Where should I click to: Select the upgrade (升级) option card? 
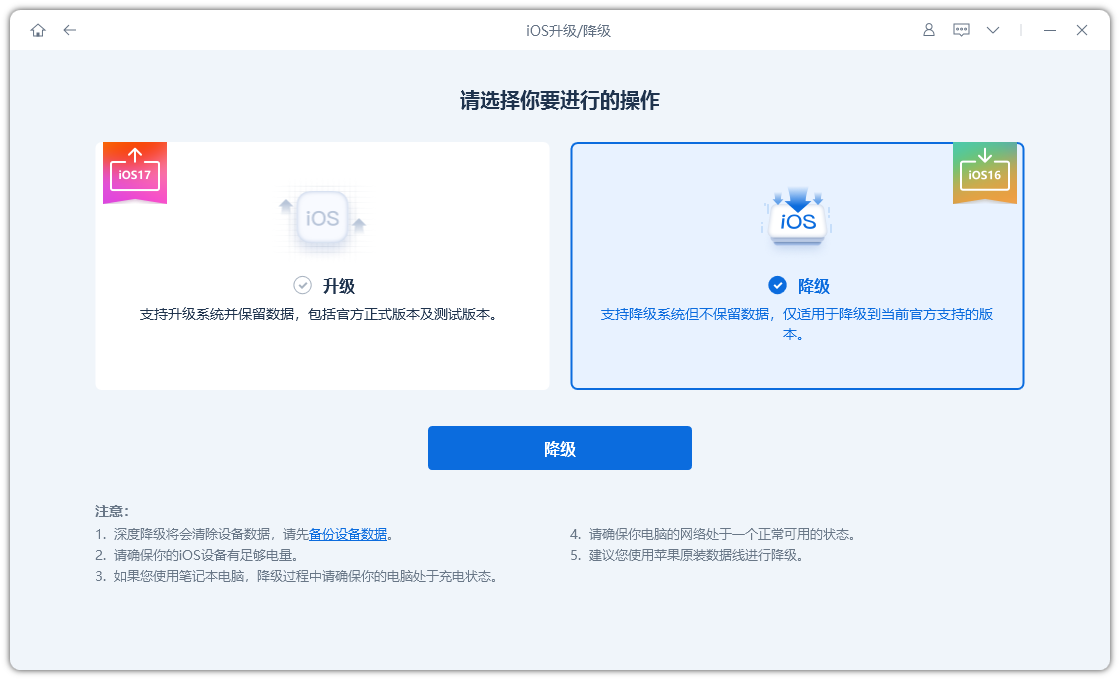coord(322,265)
